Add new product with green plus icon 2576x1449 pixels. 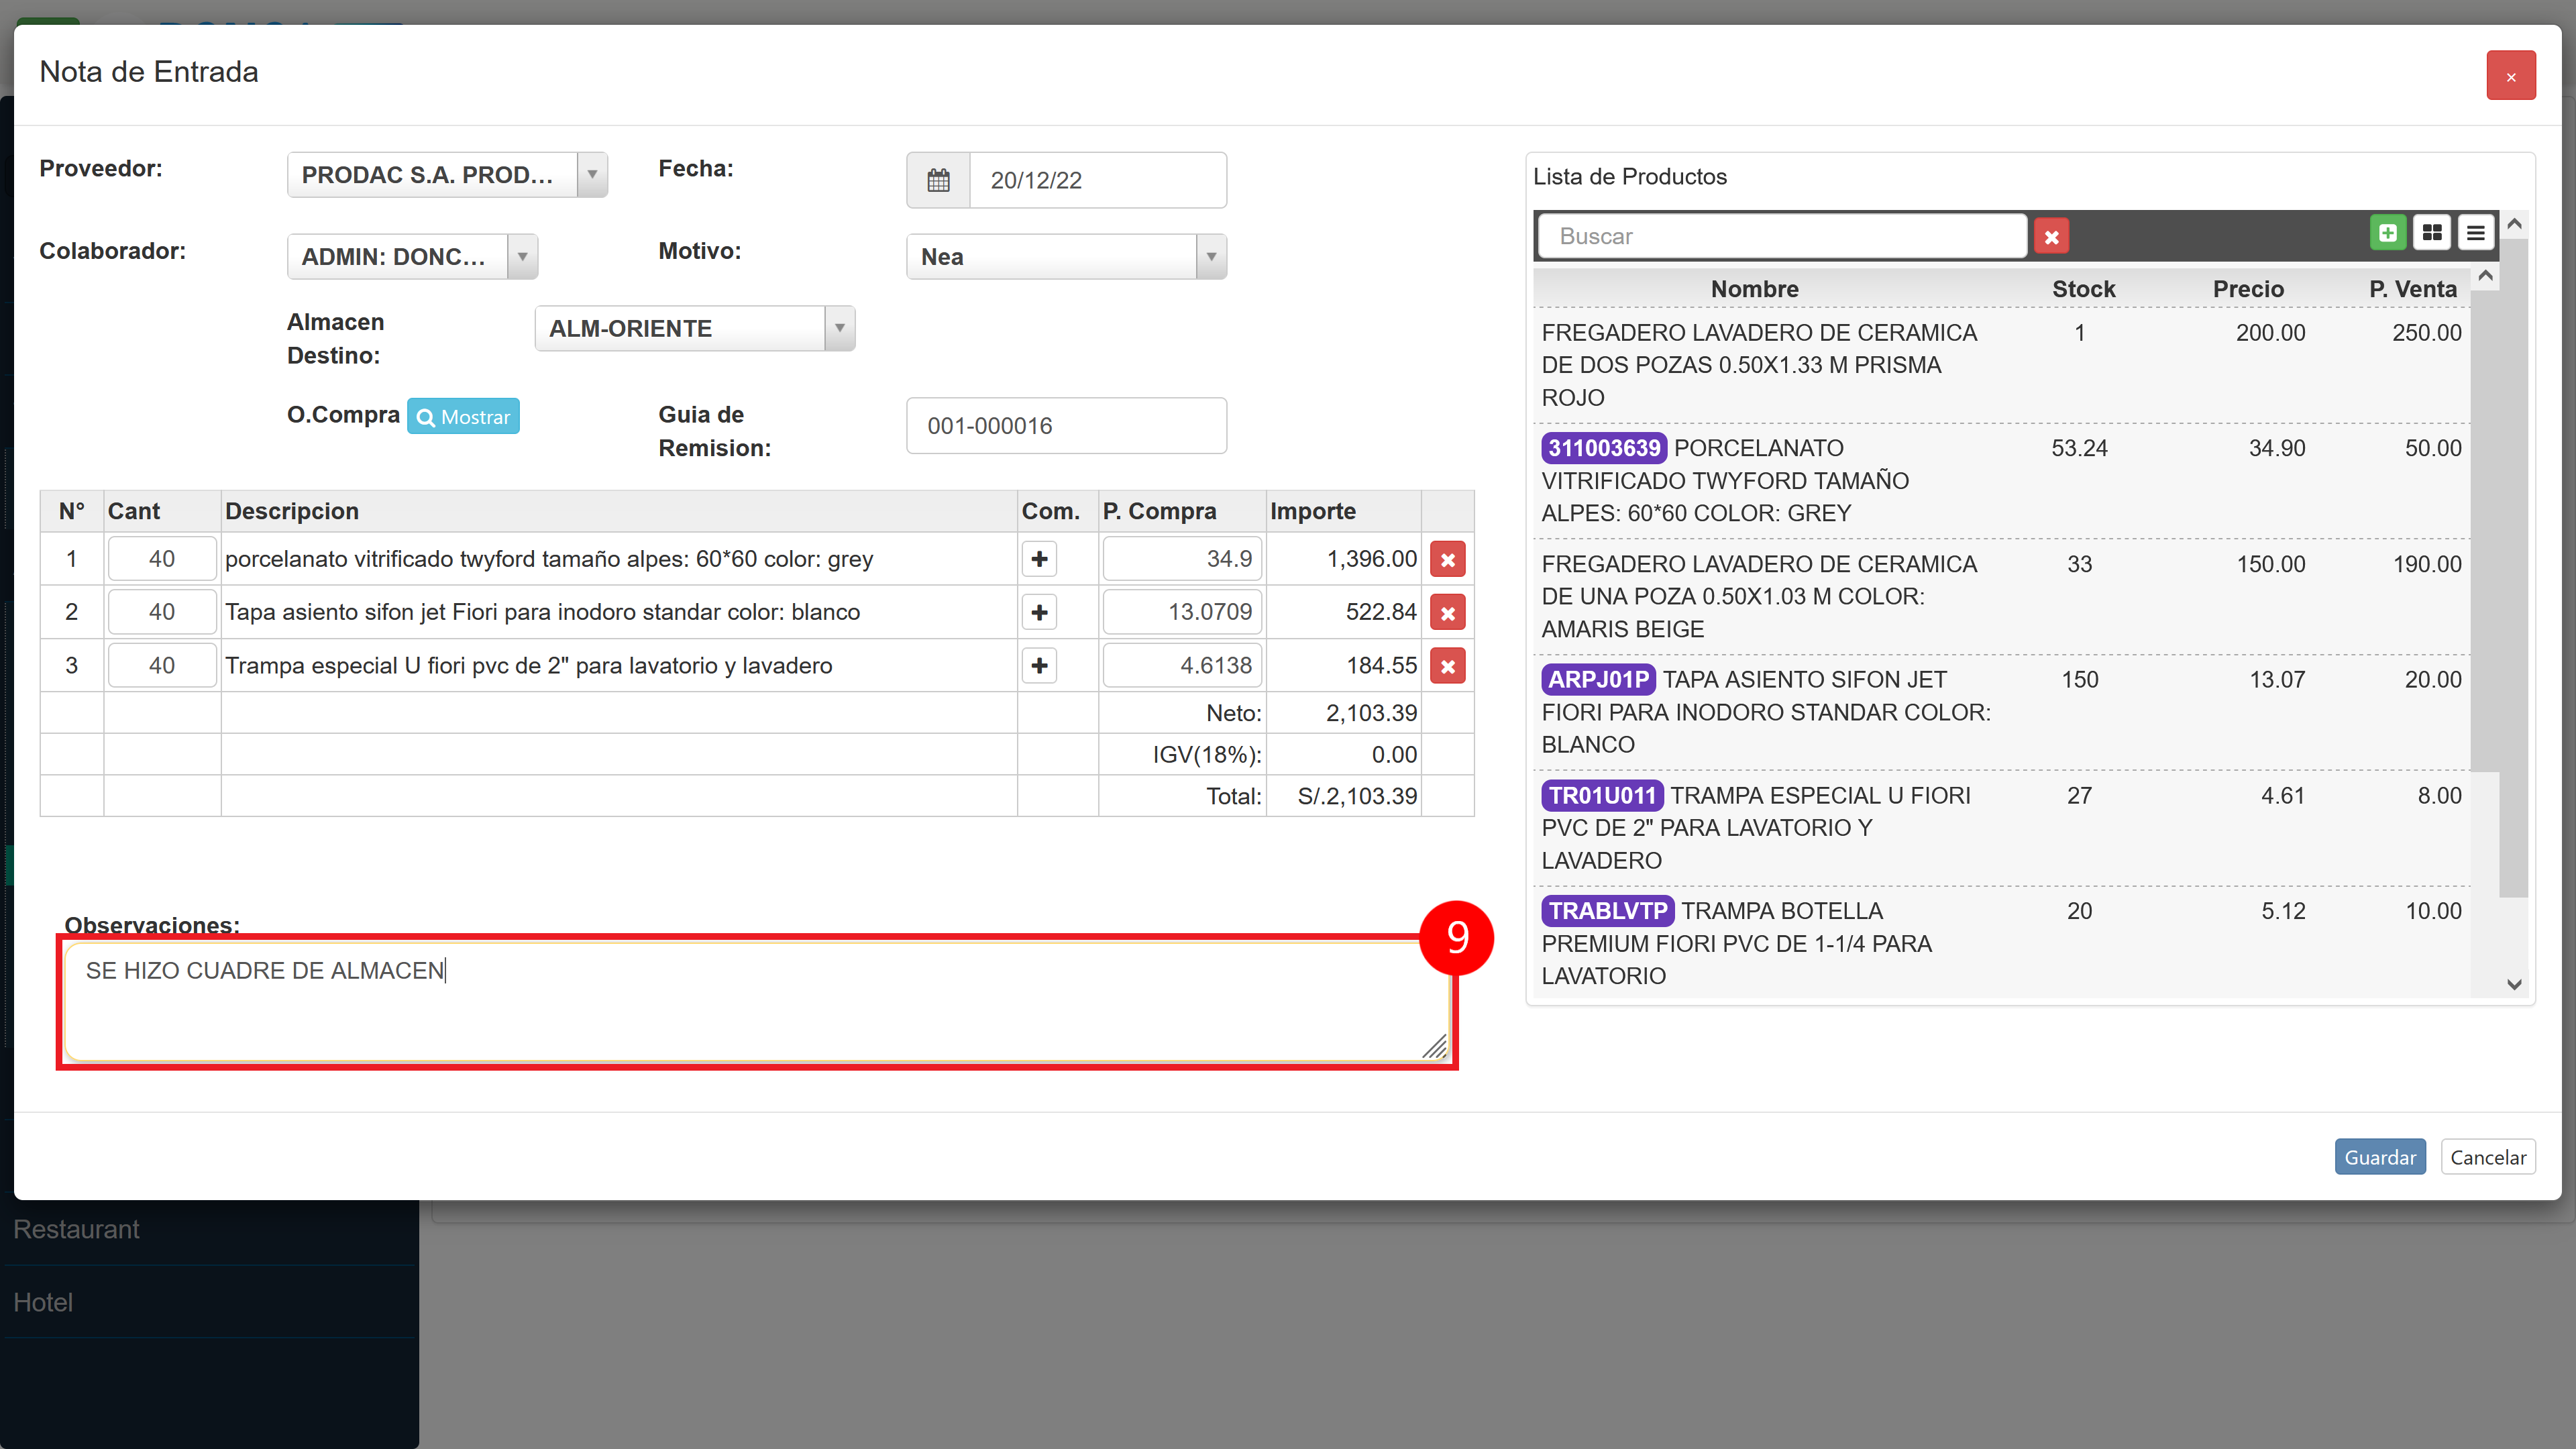(2387, 233)
